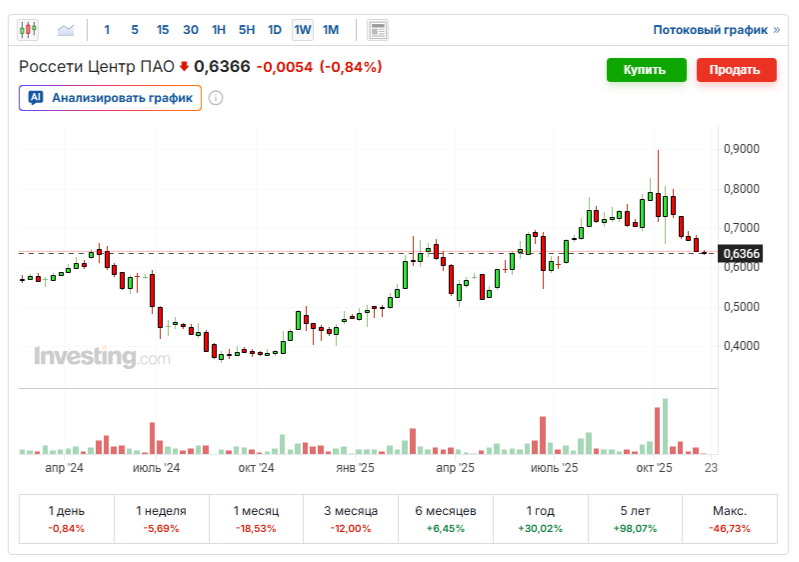Switch to the 1M interval
799x562 pixels.
pyautogui.click(x=331, y=30)
